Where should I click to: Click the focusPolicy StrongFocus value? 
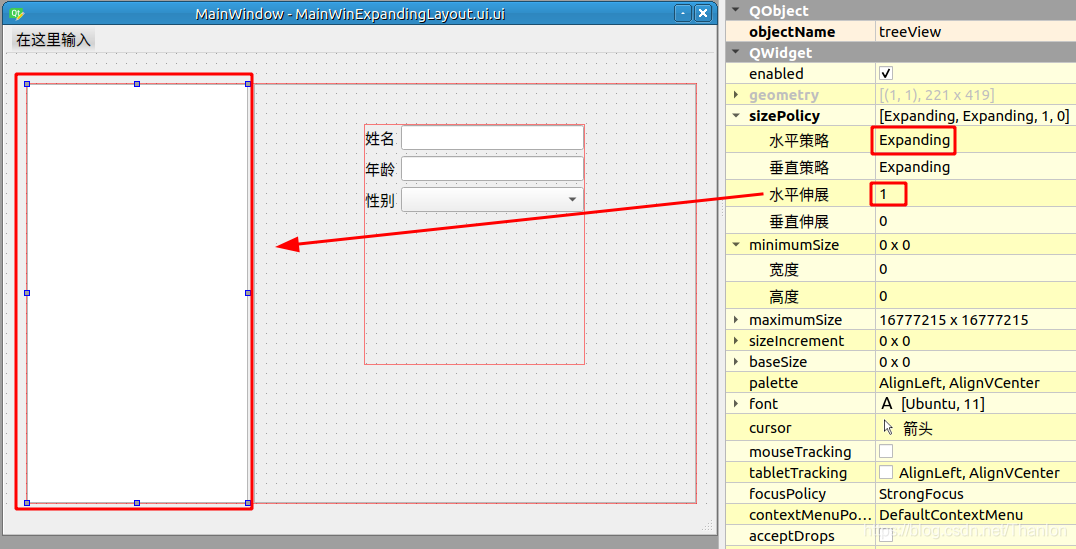click(x=921, y=493)
